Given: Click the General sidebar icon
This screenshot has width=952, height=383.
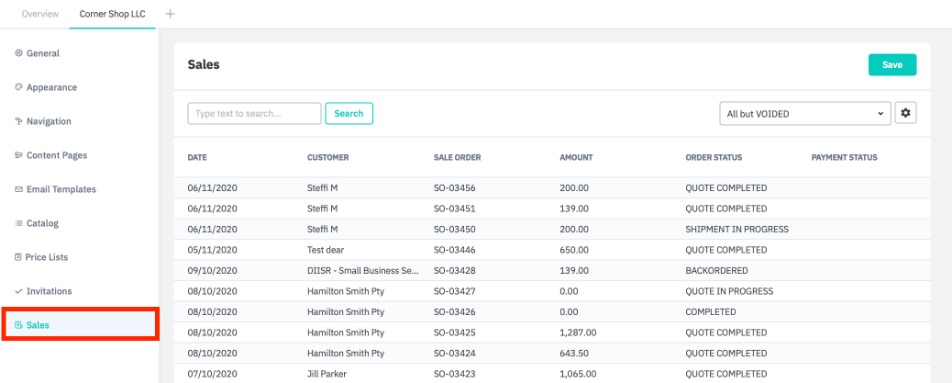Looking at the screenshot, I should click(18, 53).
